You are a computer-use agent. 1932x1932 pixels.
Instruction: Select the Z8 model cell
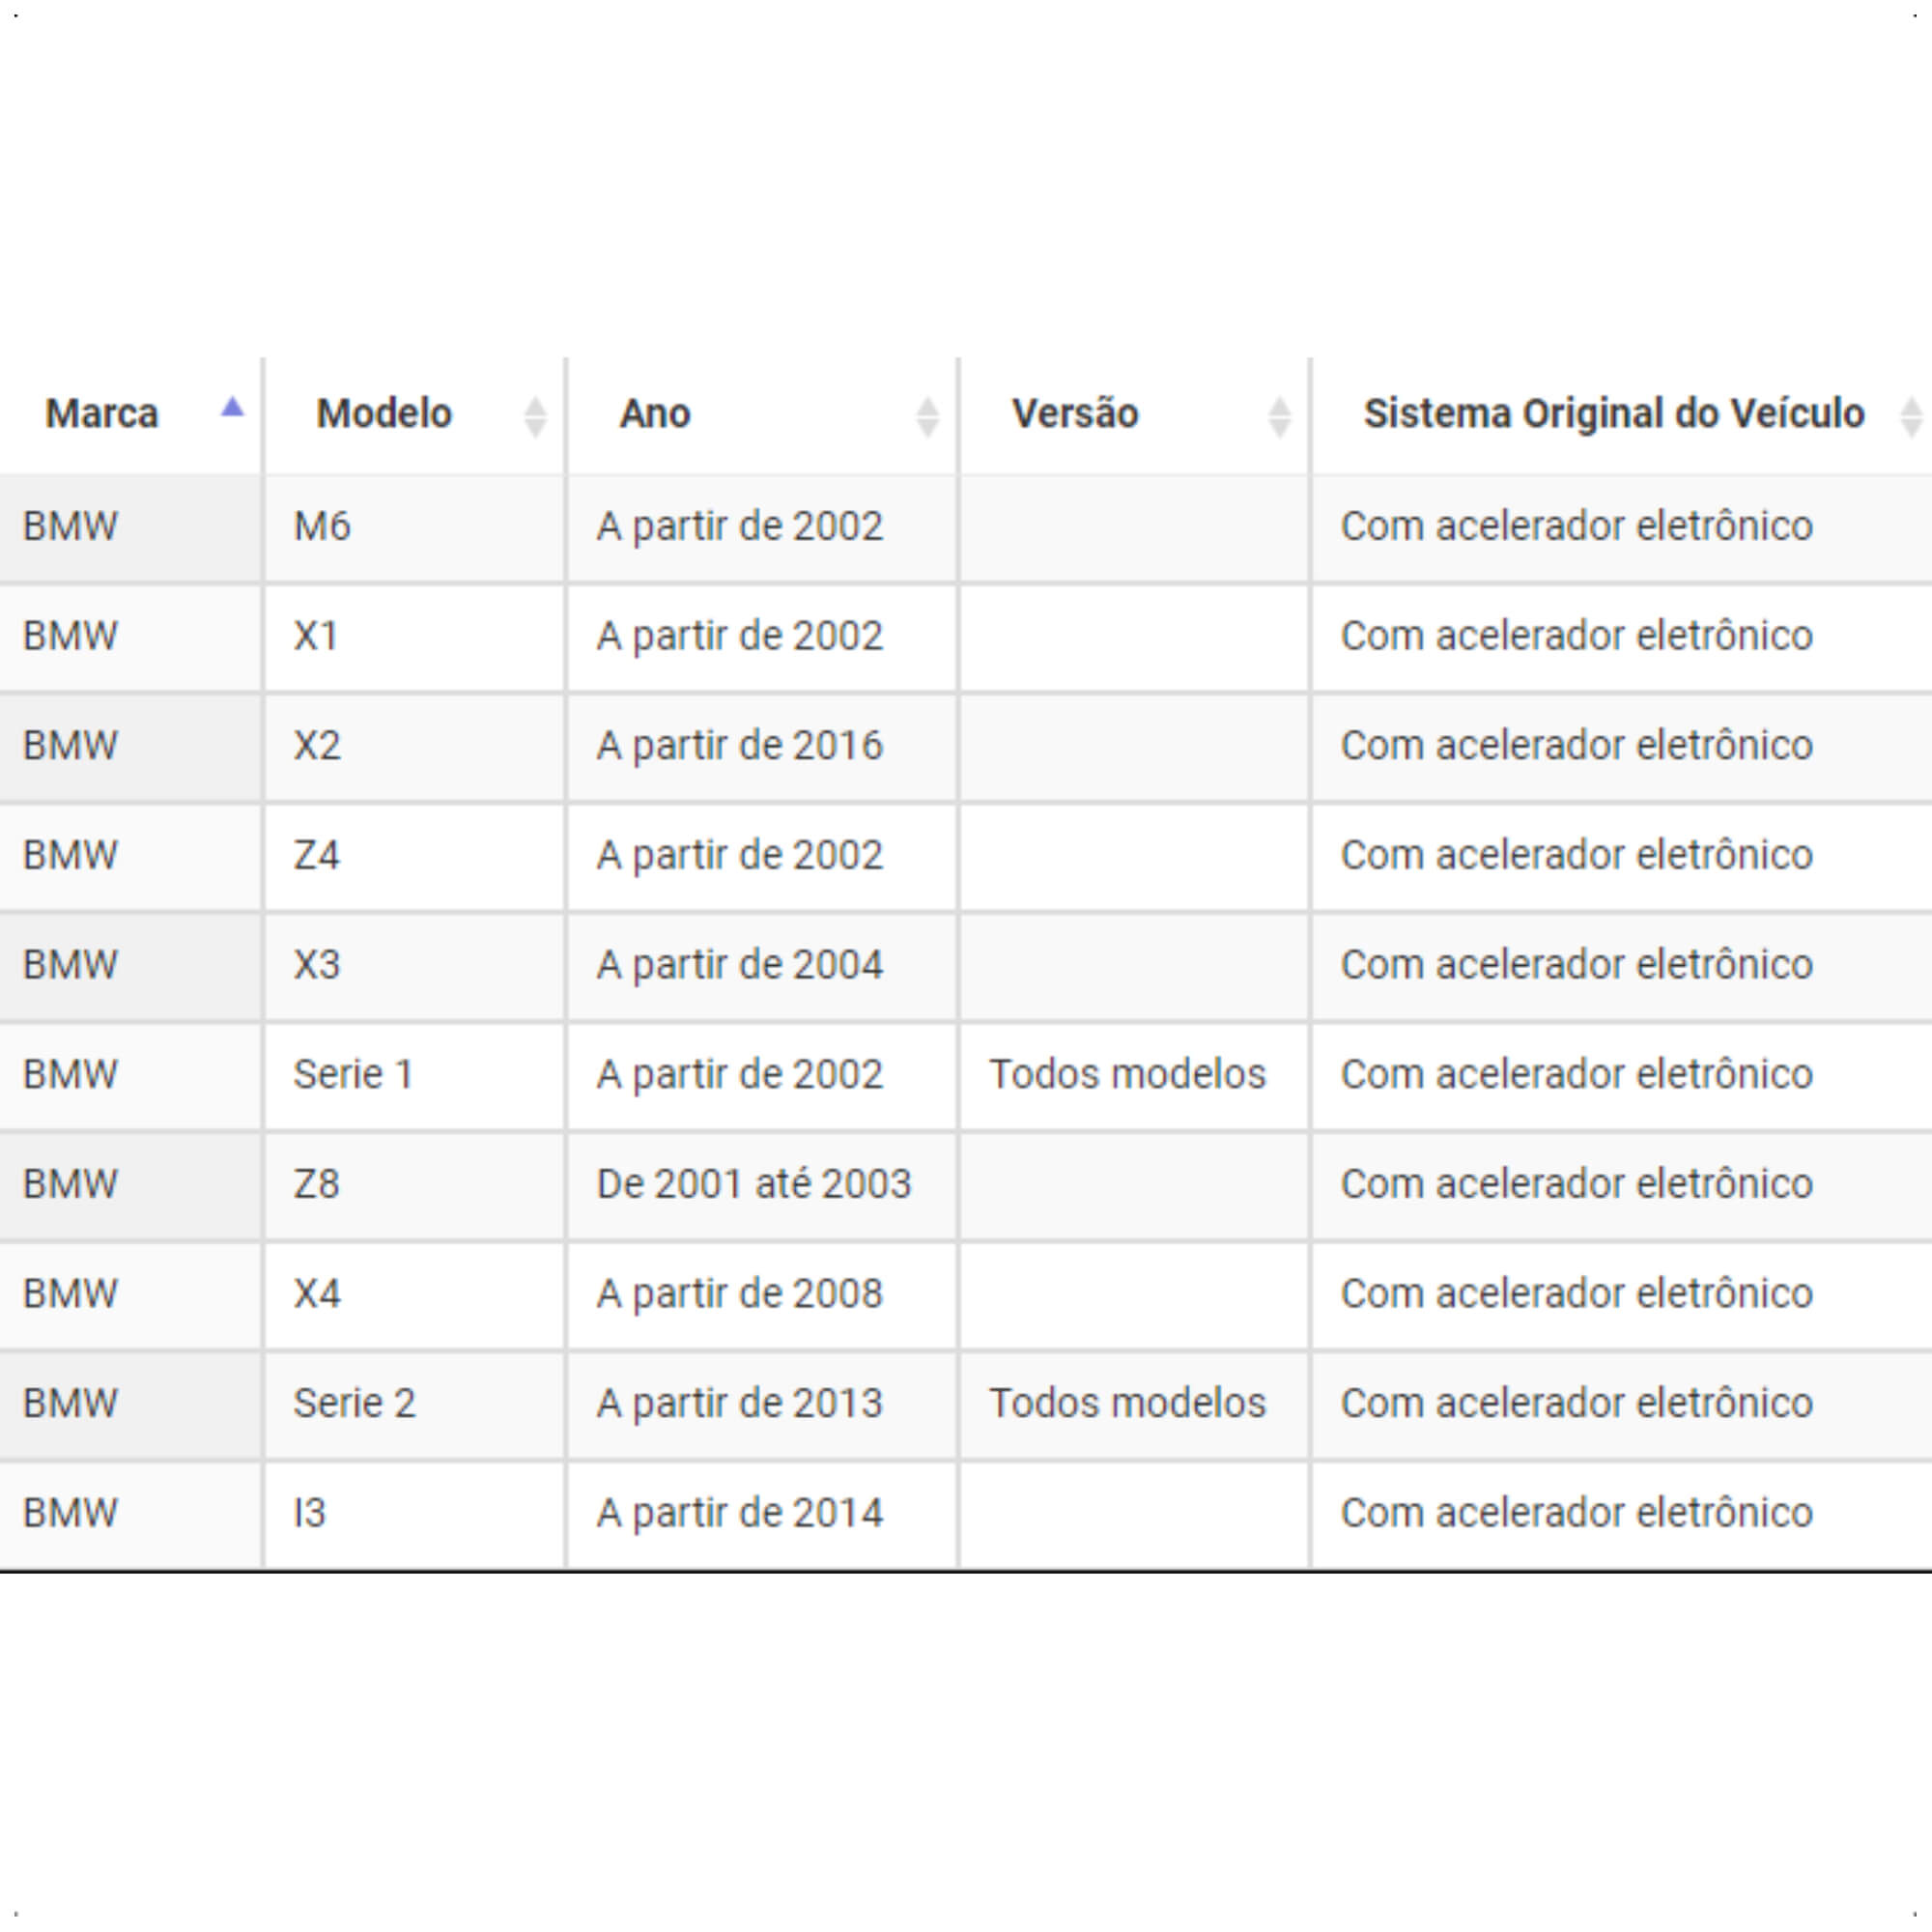[415, 1186]
